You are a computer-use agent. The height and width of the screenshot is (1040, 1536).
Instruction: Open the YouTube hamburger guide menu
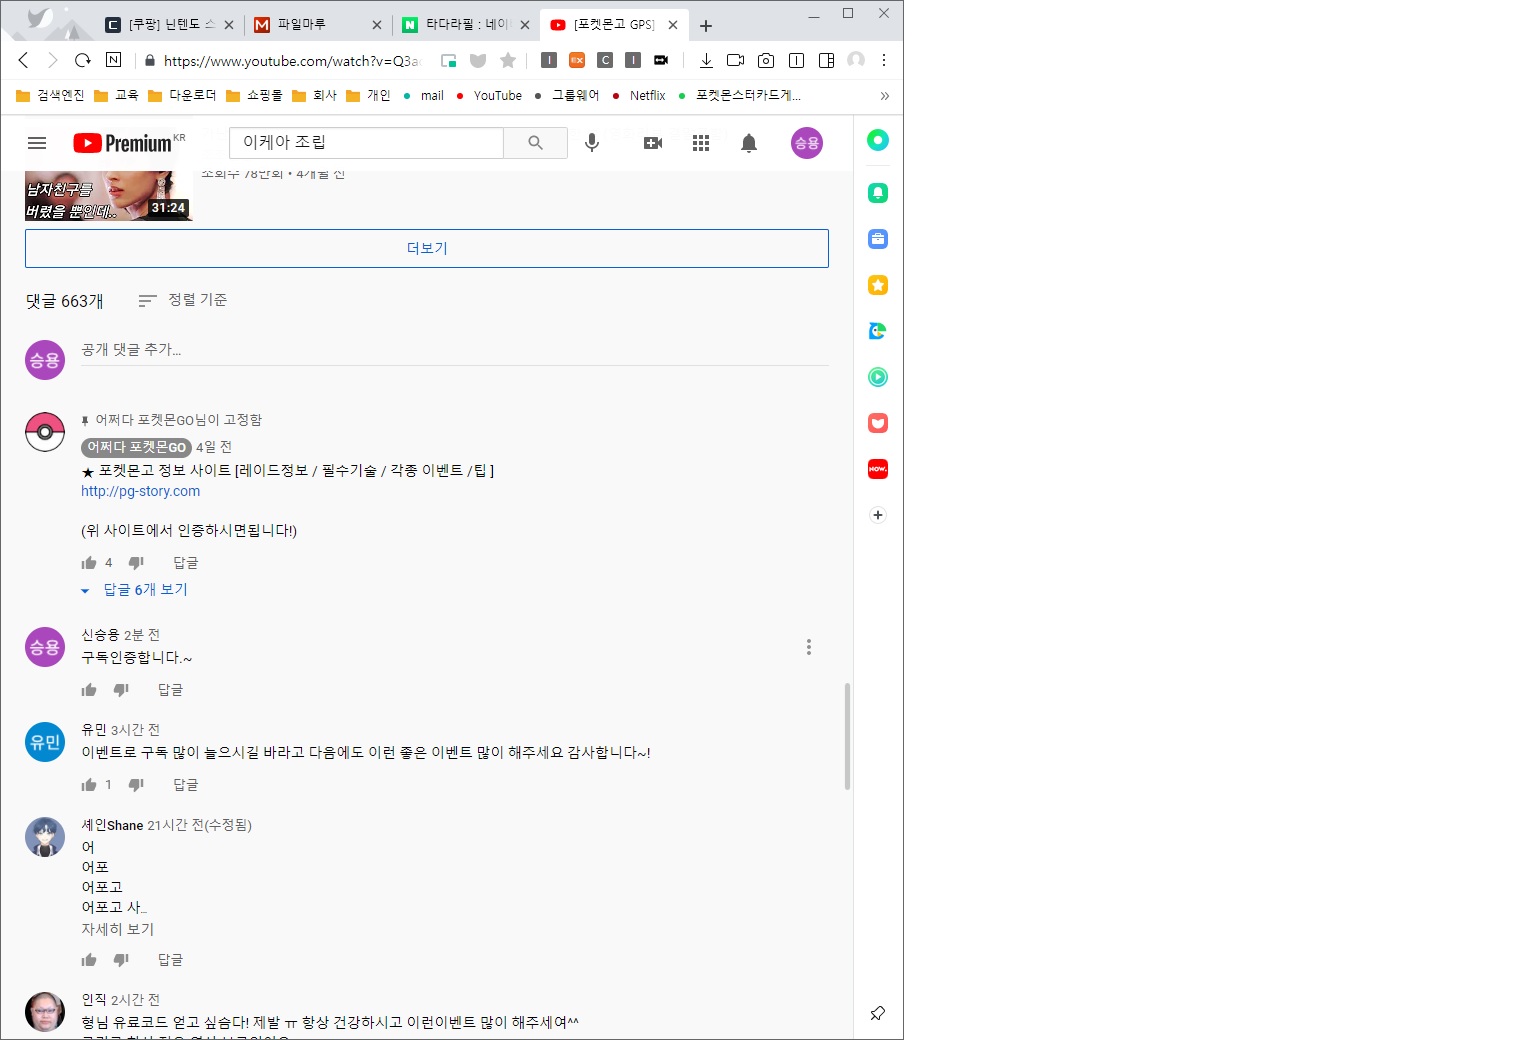point(37,143)
